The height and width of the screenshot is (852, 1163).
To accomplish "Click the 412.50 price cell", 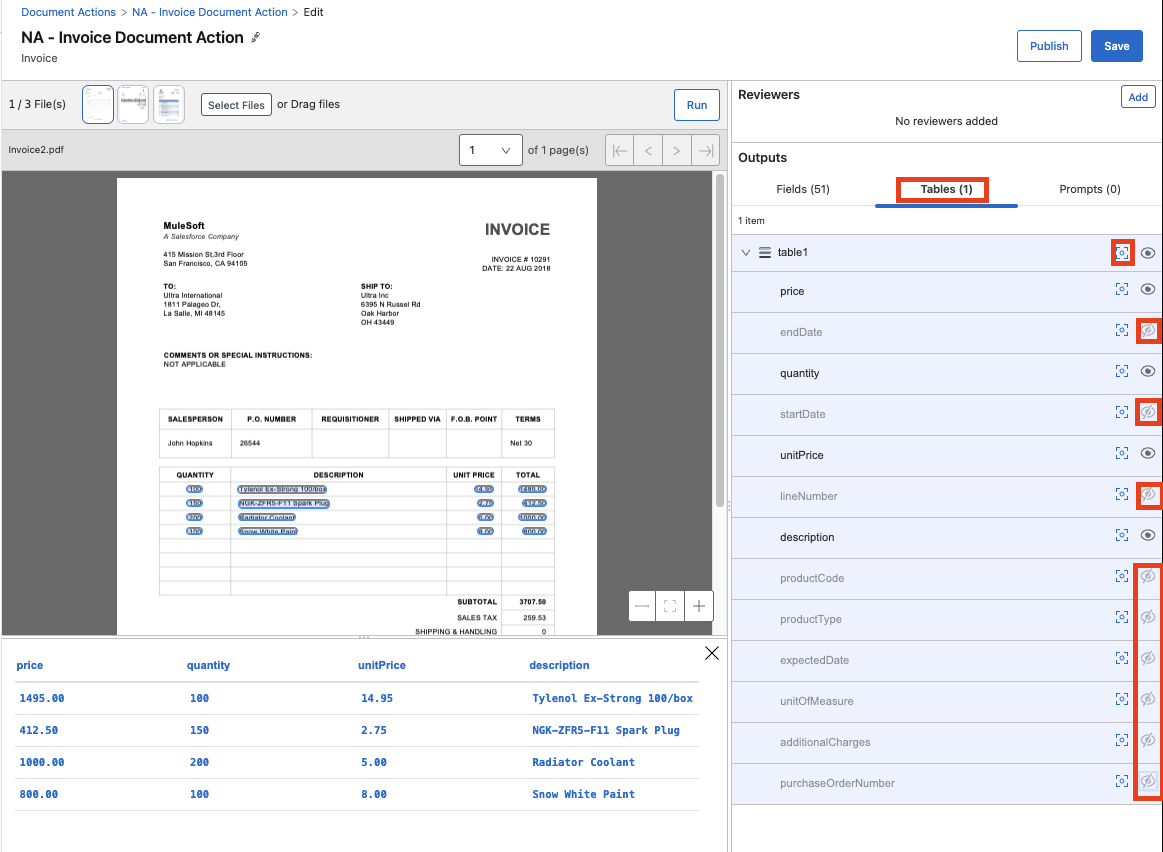I will tap(39, 730).
